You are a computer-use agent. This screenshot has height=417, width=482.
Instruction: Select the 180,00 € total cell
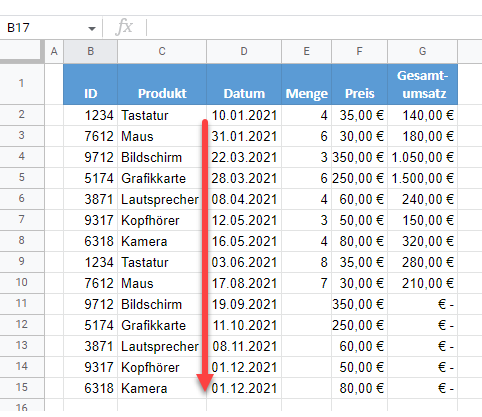[422, 136]
